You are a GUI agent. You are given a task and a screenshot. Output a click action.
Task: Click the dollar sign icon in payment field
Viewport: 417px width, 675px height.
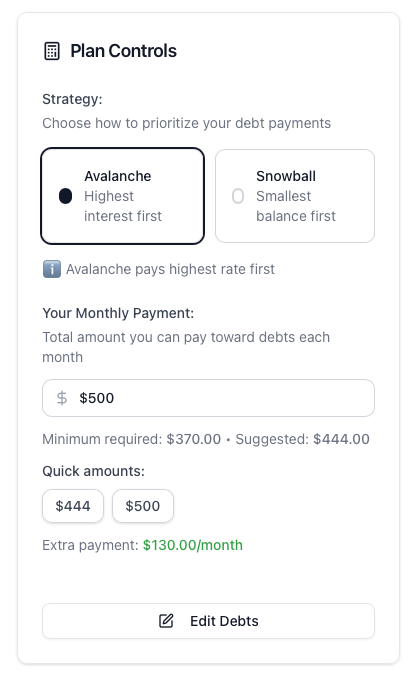click(62, 398)
